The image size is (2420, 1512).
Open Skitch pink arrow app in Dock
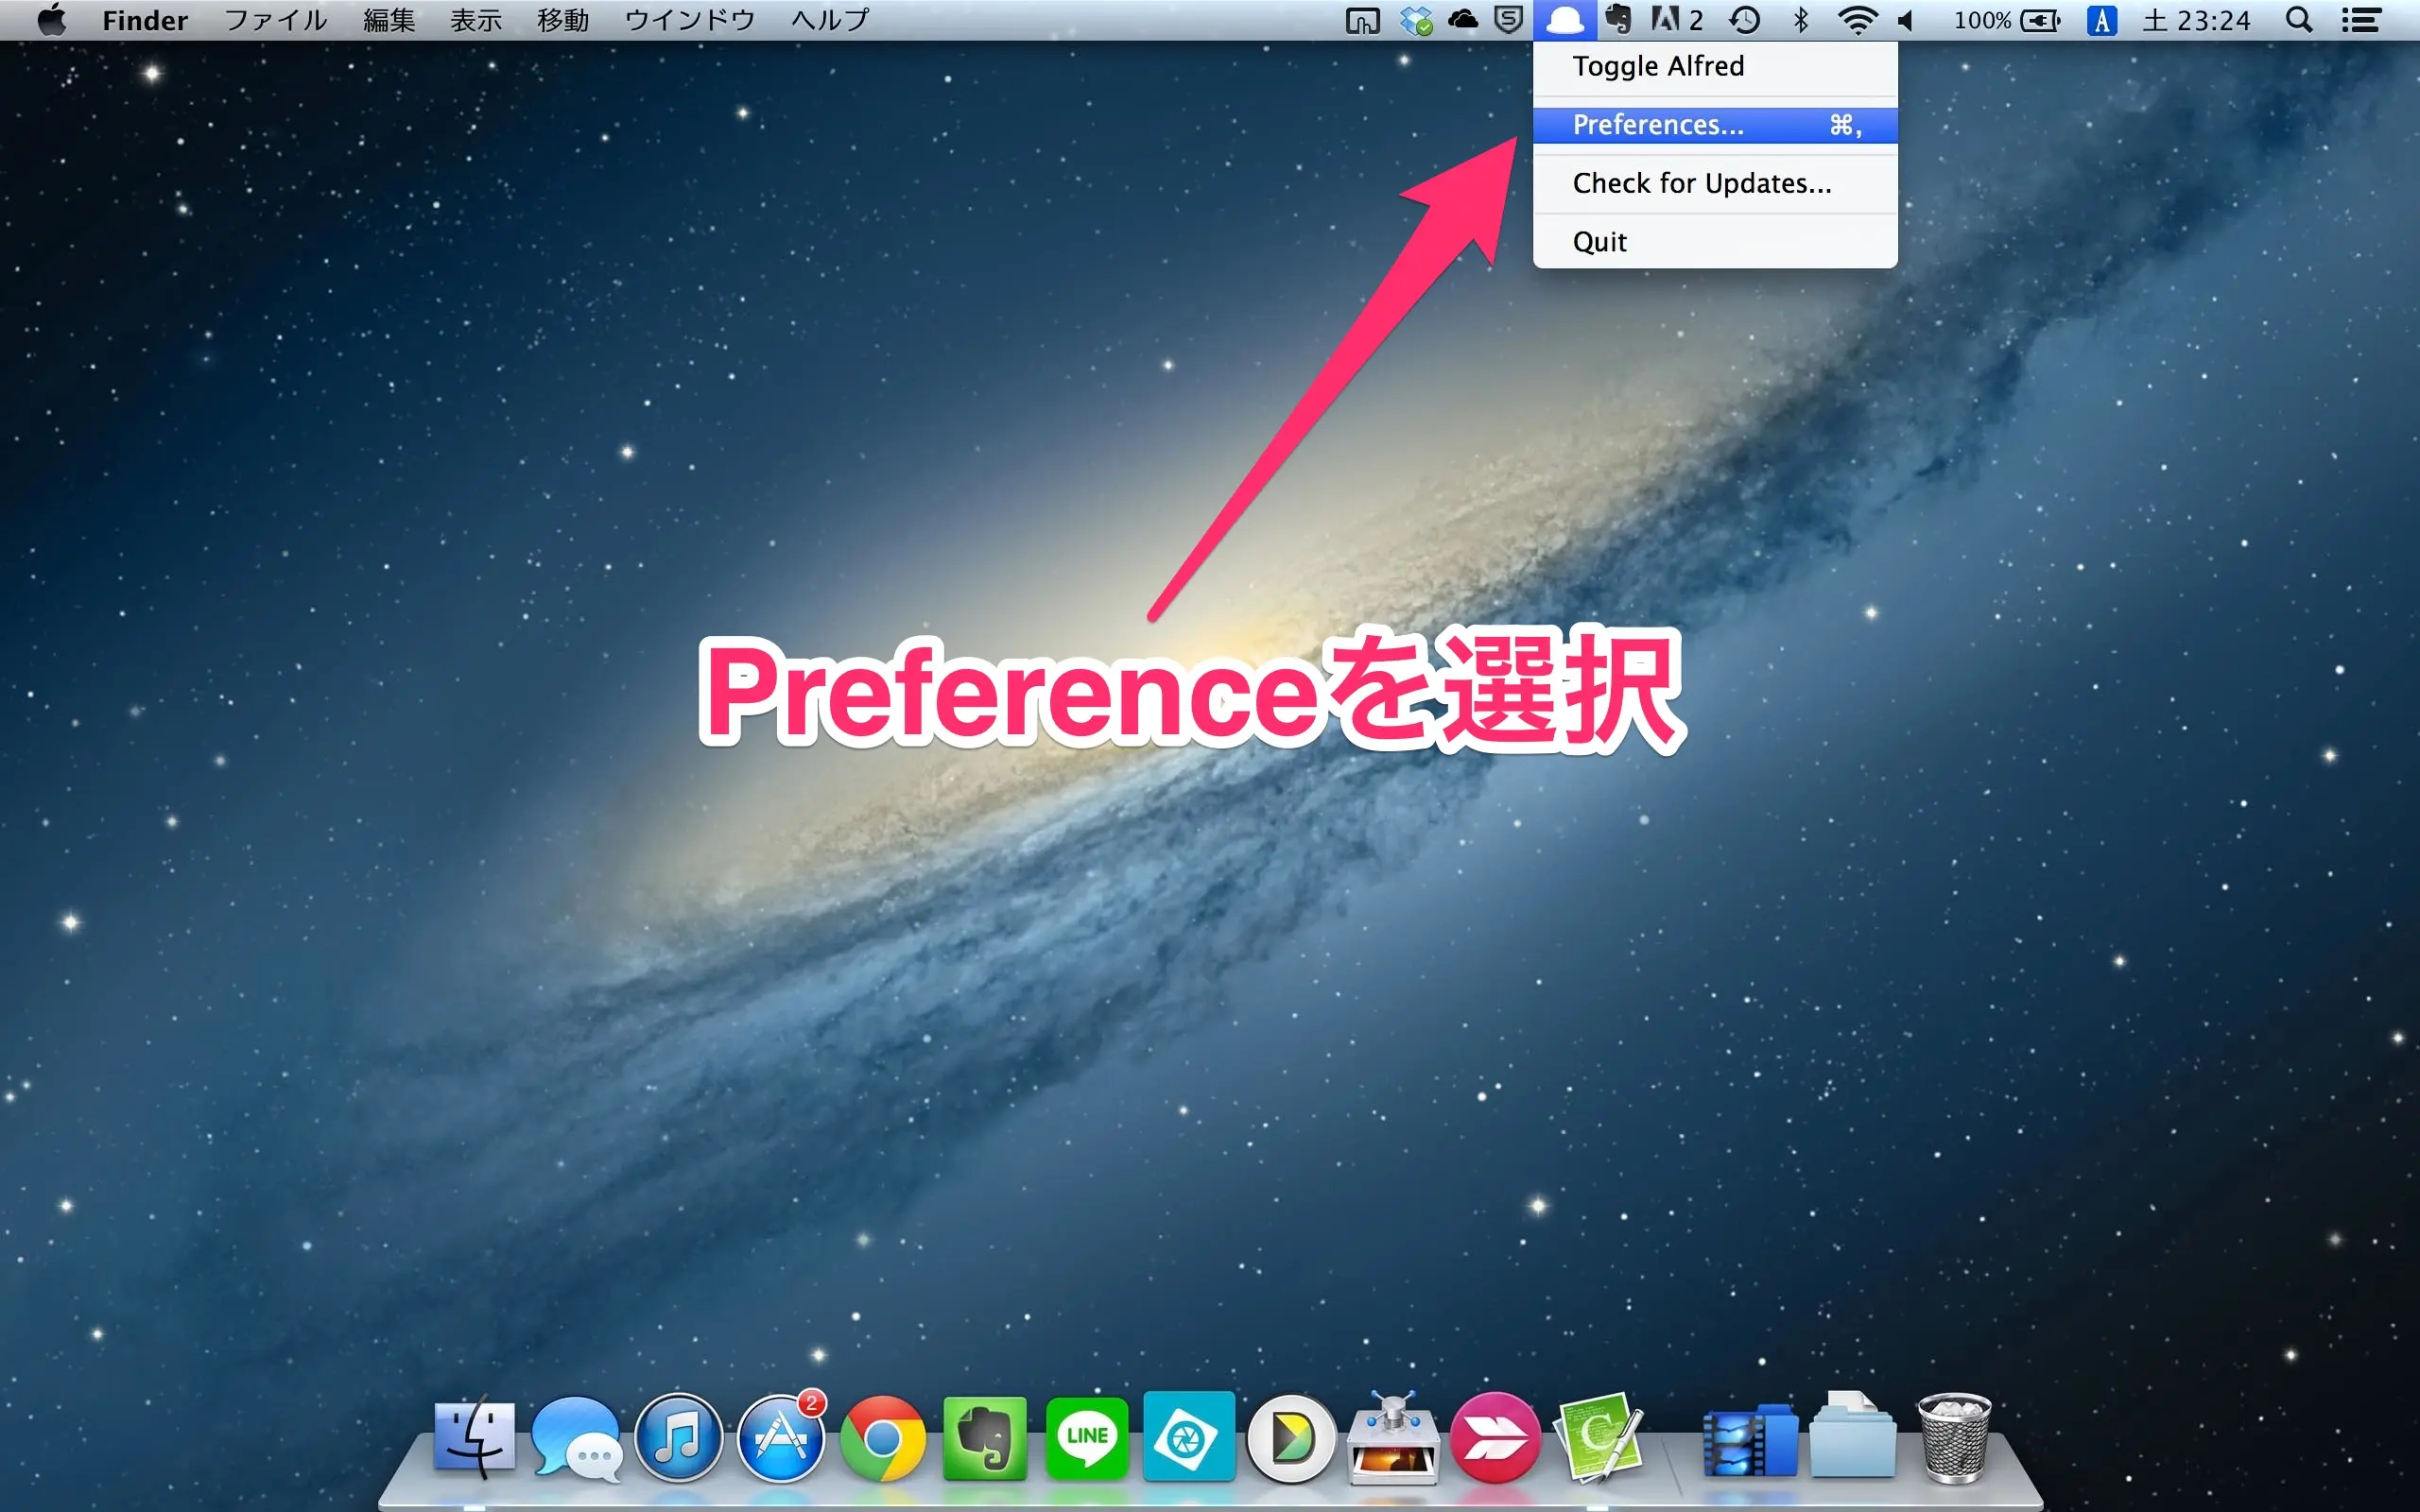[x=1495, y=1438]
